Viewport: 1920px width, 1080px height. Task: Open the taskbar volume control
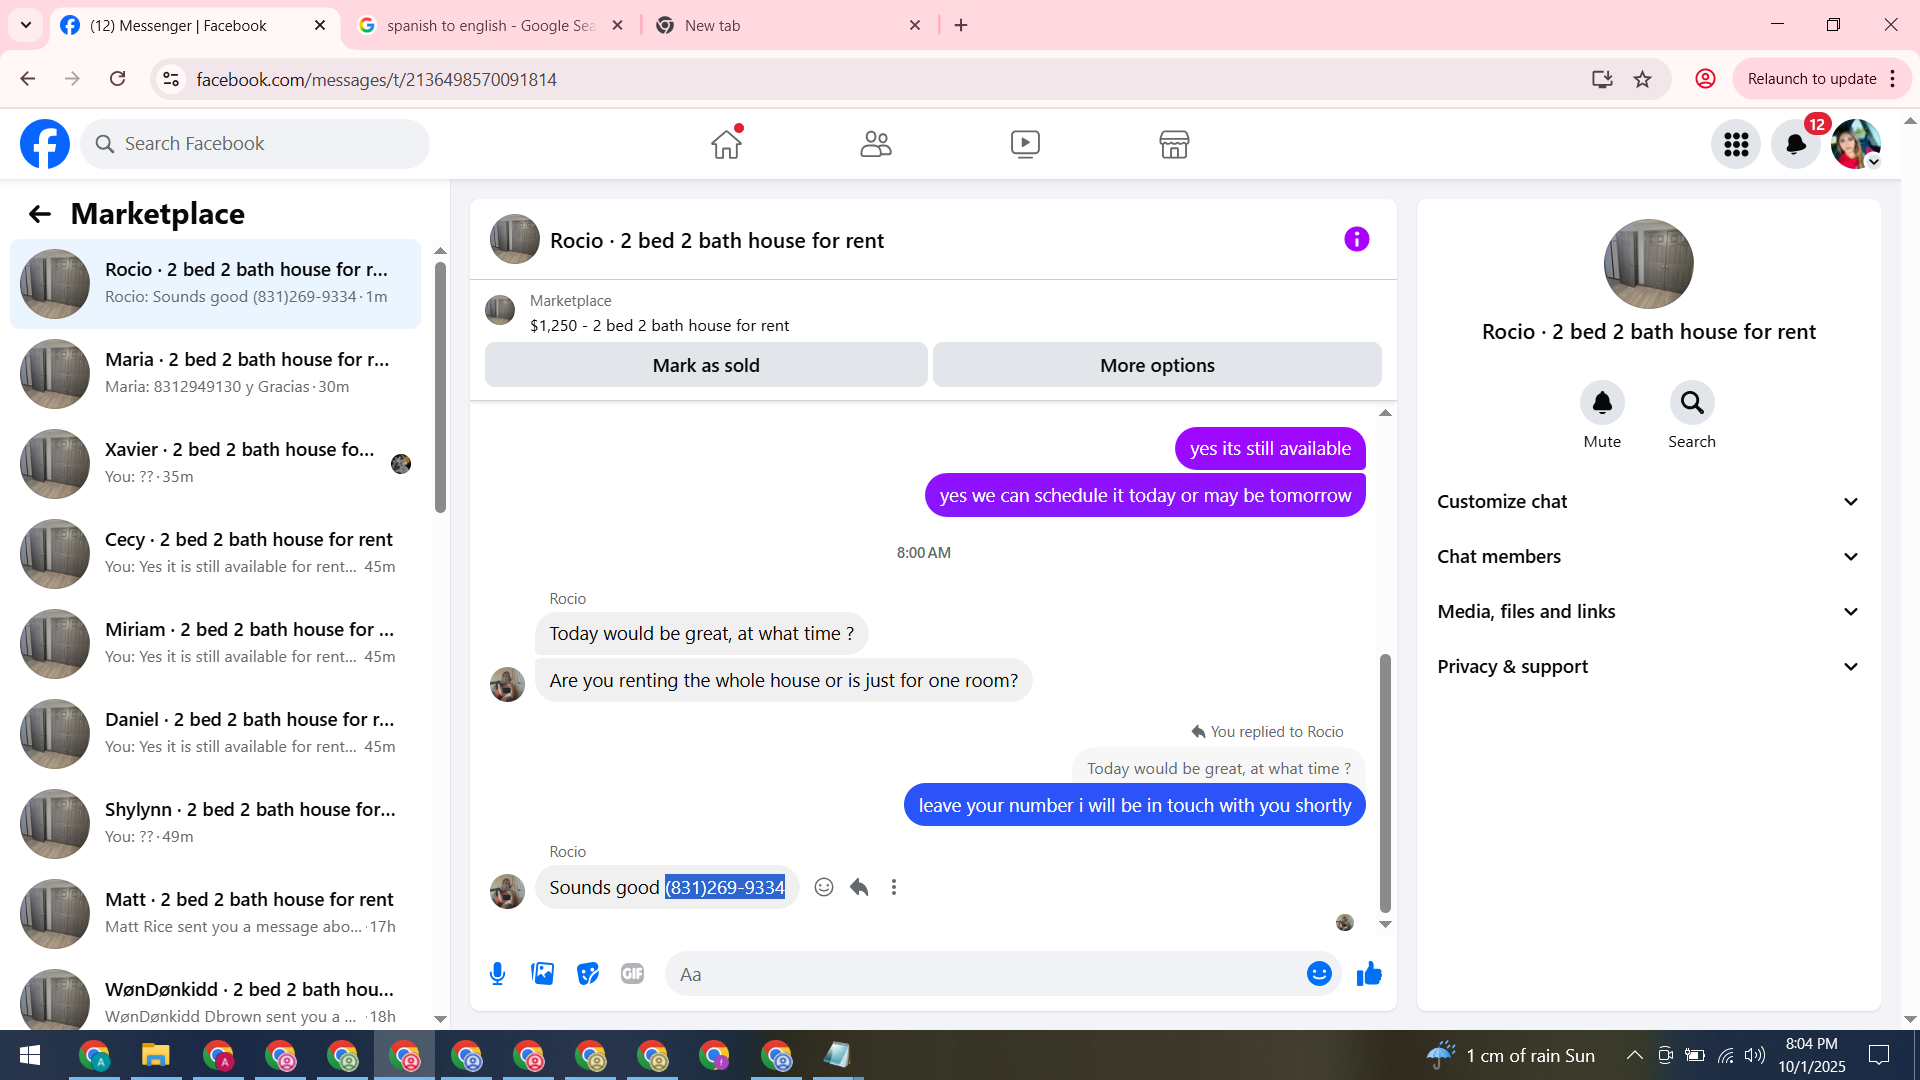[x=1755, y=1055]
